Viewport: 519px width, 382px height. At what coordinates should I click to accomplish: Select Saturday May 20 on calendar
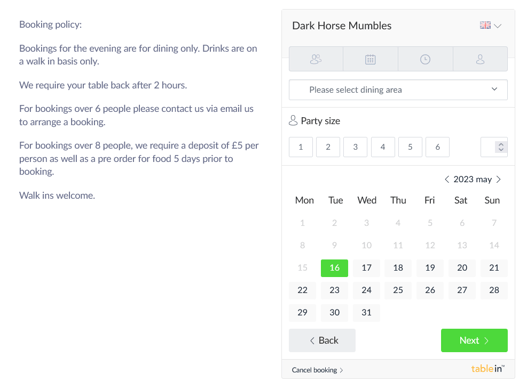point(462,268)
